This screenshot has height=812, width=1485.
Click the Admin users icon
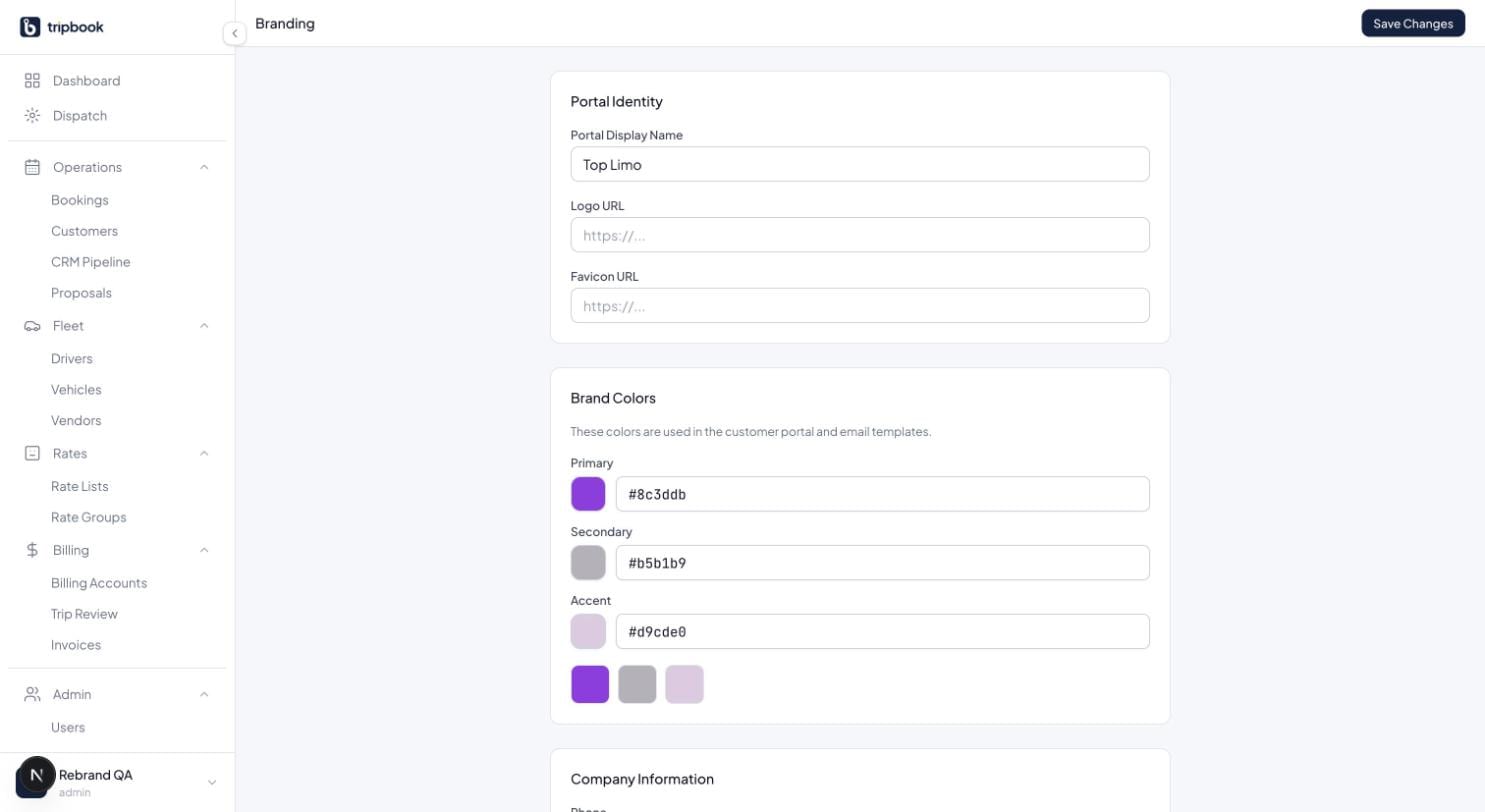(x=32, y=694)
